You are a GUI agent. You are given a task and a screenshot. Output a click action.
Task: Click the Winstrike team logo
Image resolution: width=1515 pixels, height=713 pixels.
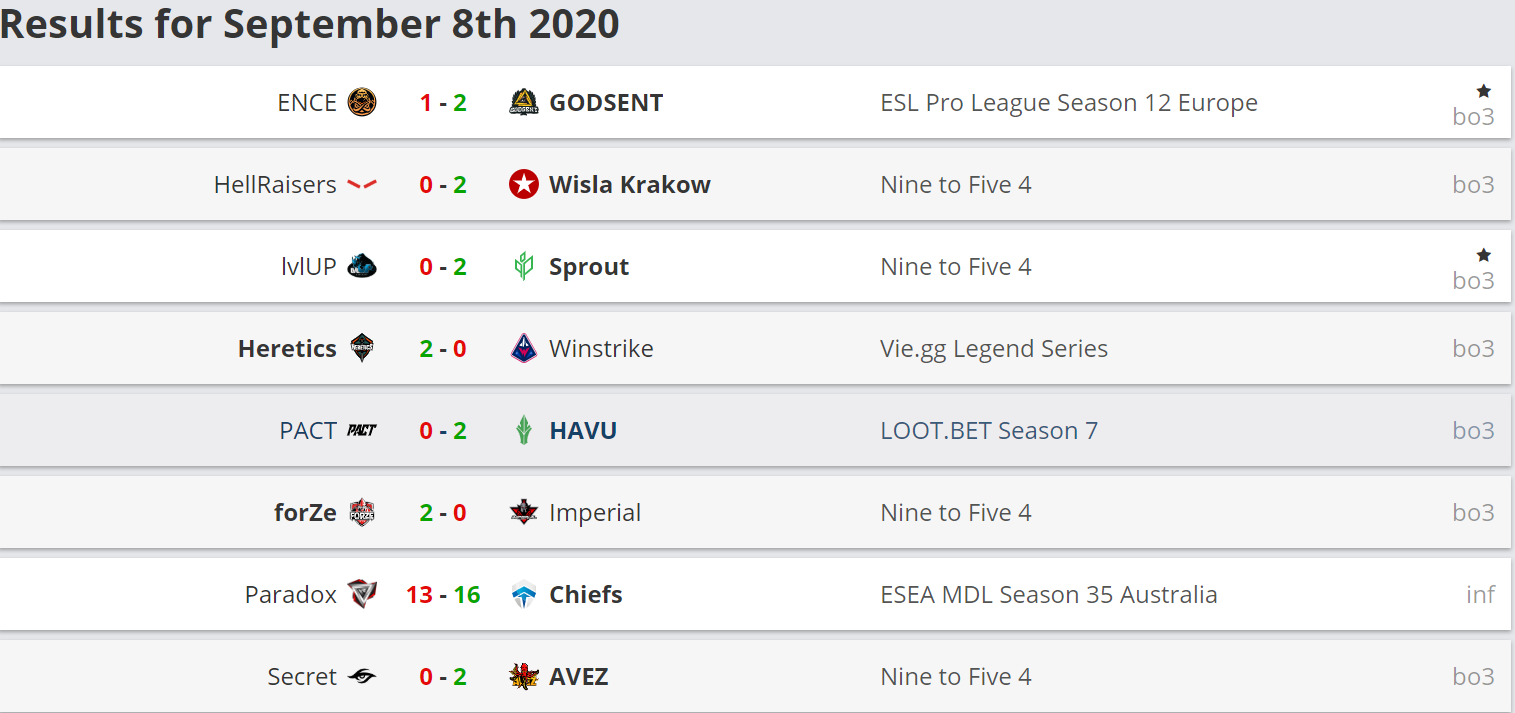tap(524, 349)
